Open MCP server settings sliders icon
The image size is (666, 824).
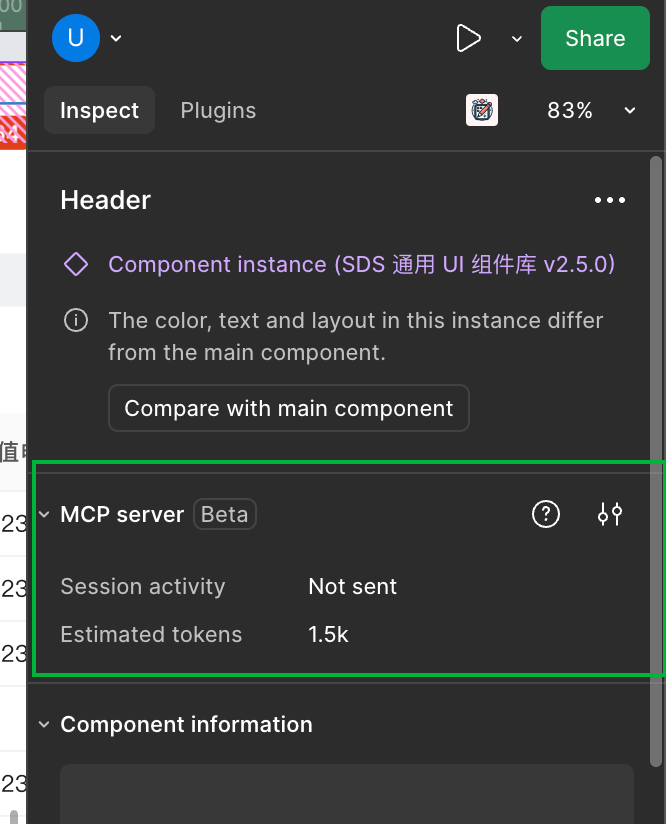click(610, 514)
